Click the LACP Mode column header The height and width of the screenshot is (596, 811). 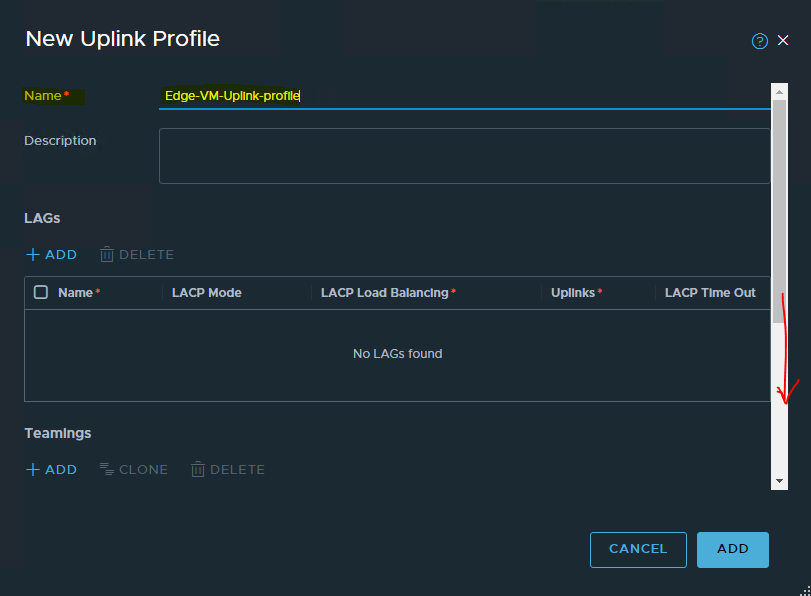pyautogui.click(x=206, y=293)
